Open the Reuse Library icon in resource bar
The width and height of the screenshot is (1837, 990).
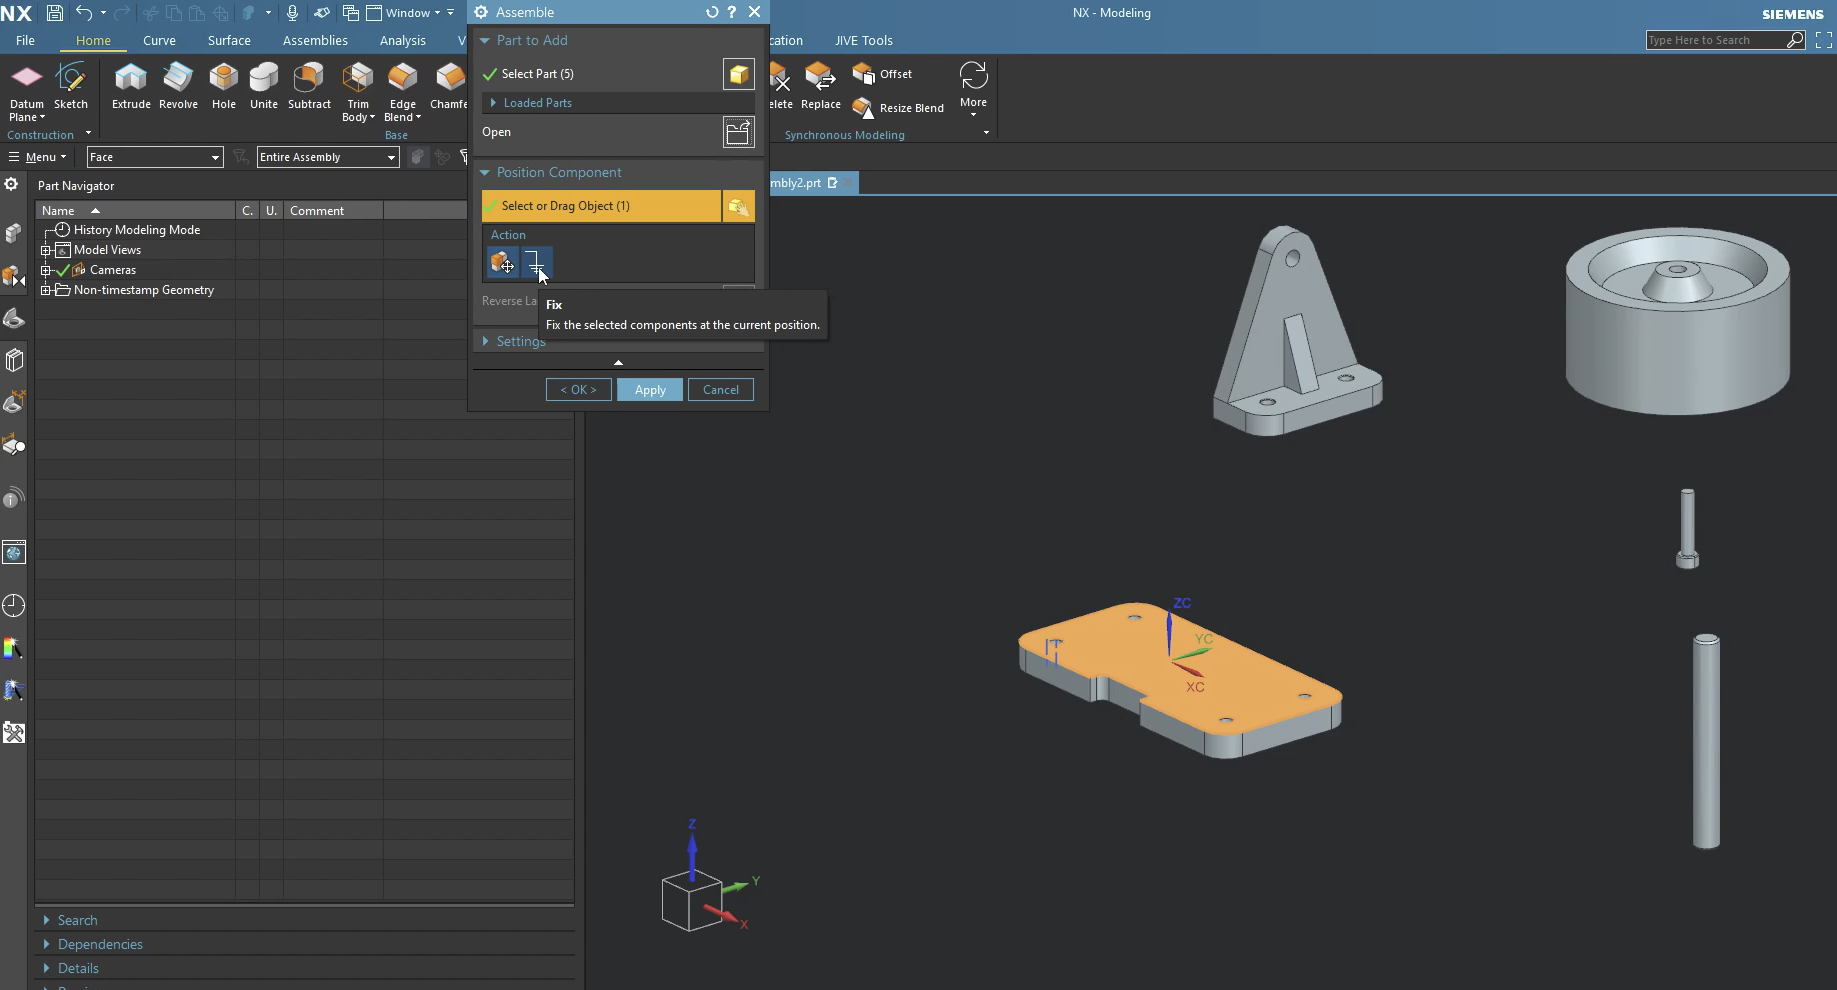click(14, 360)
